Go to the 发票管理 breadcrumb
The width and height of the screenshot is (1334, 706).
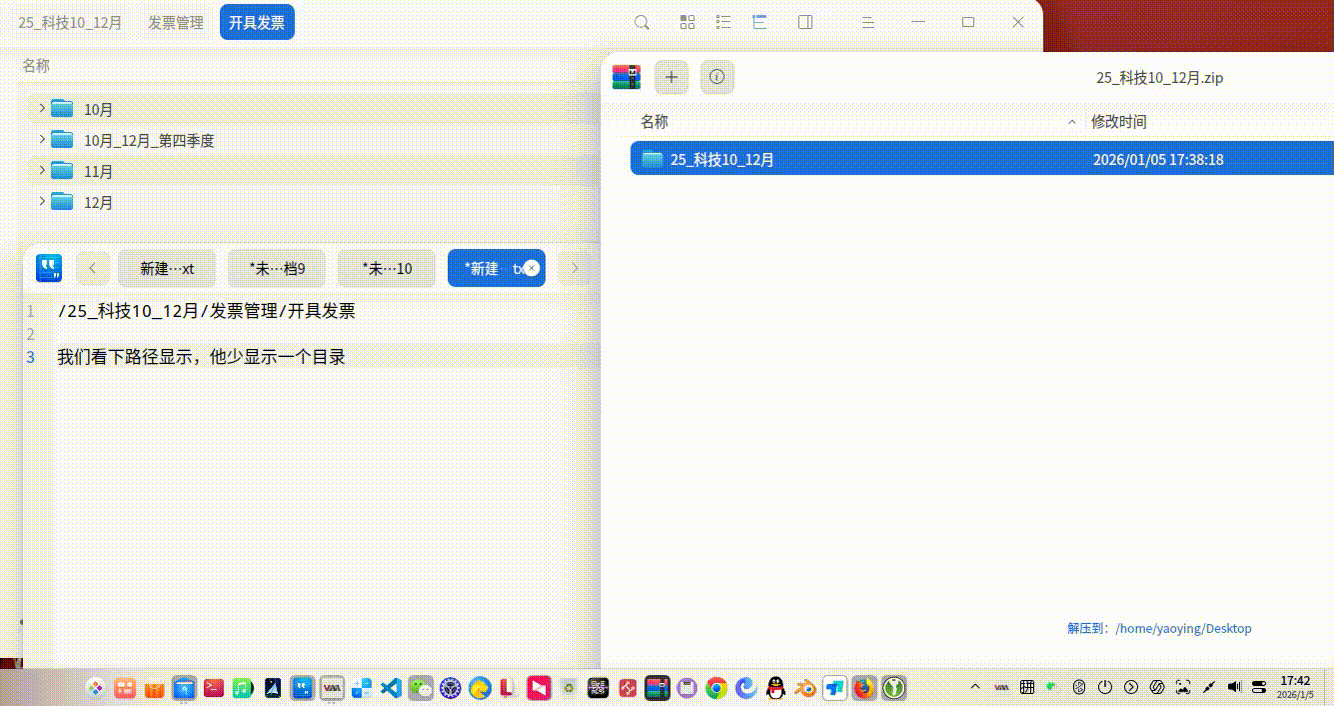tap(175, 22)
